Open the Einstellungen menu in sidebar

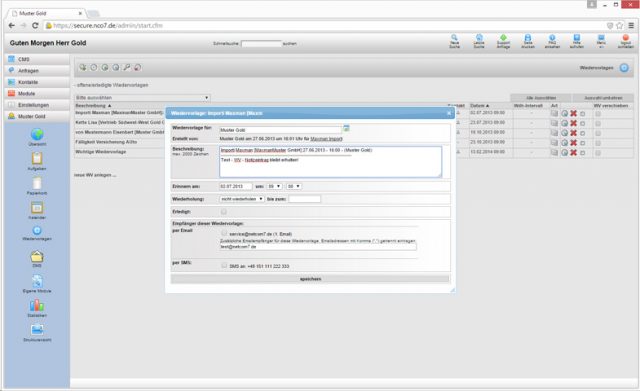[38, 105]
